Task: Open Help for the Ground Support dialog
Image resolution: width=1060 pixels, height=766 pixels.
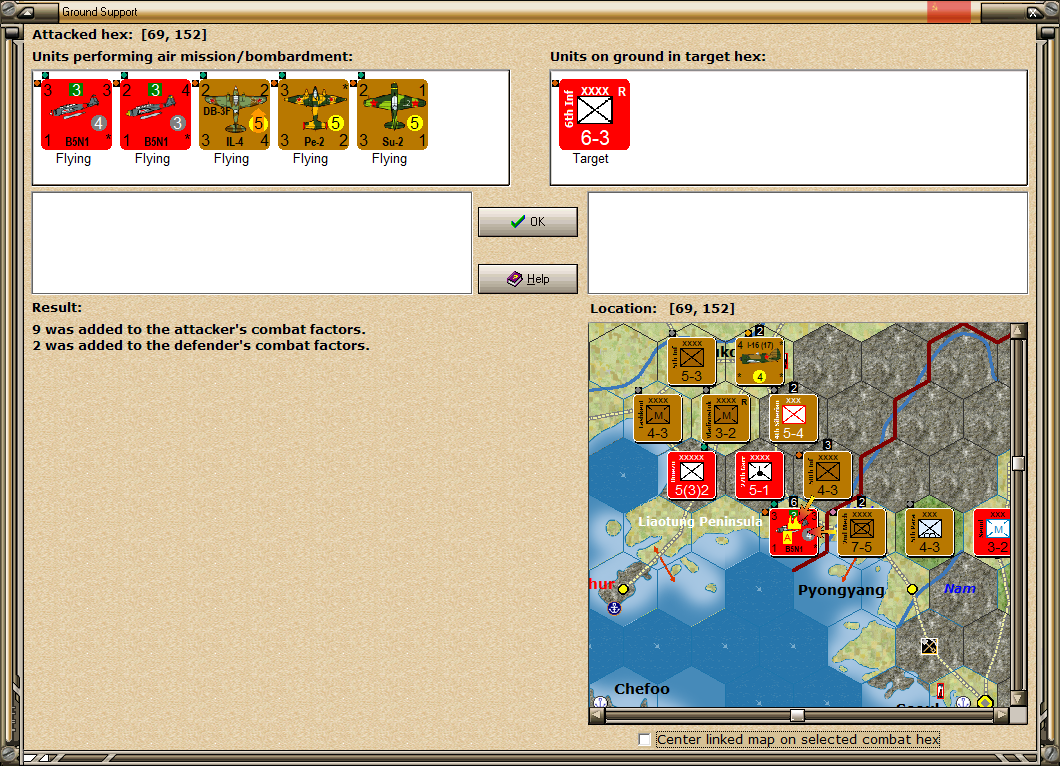Action: point(527,278)
